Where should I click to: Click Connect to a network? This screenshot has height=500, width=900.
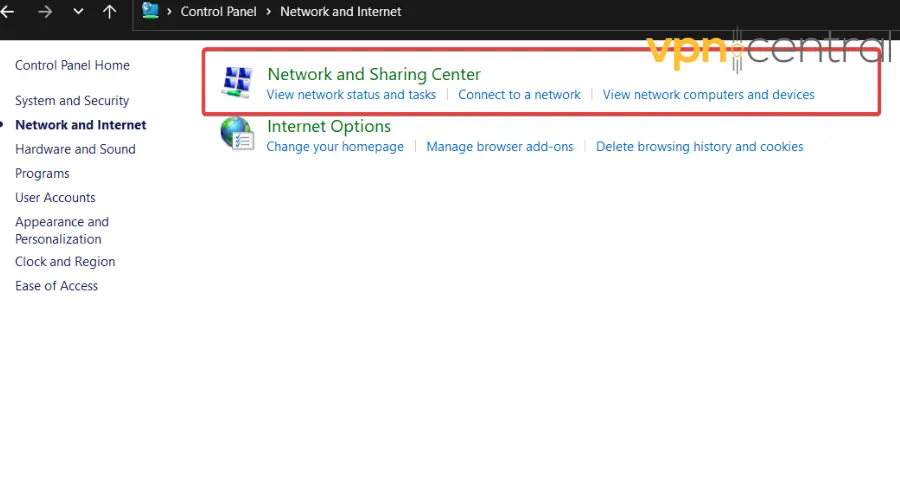tap(519, 95)
